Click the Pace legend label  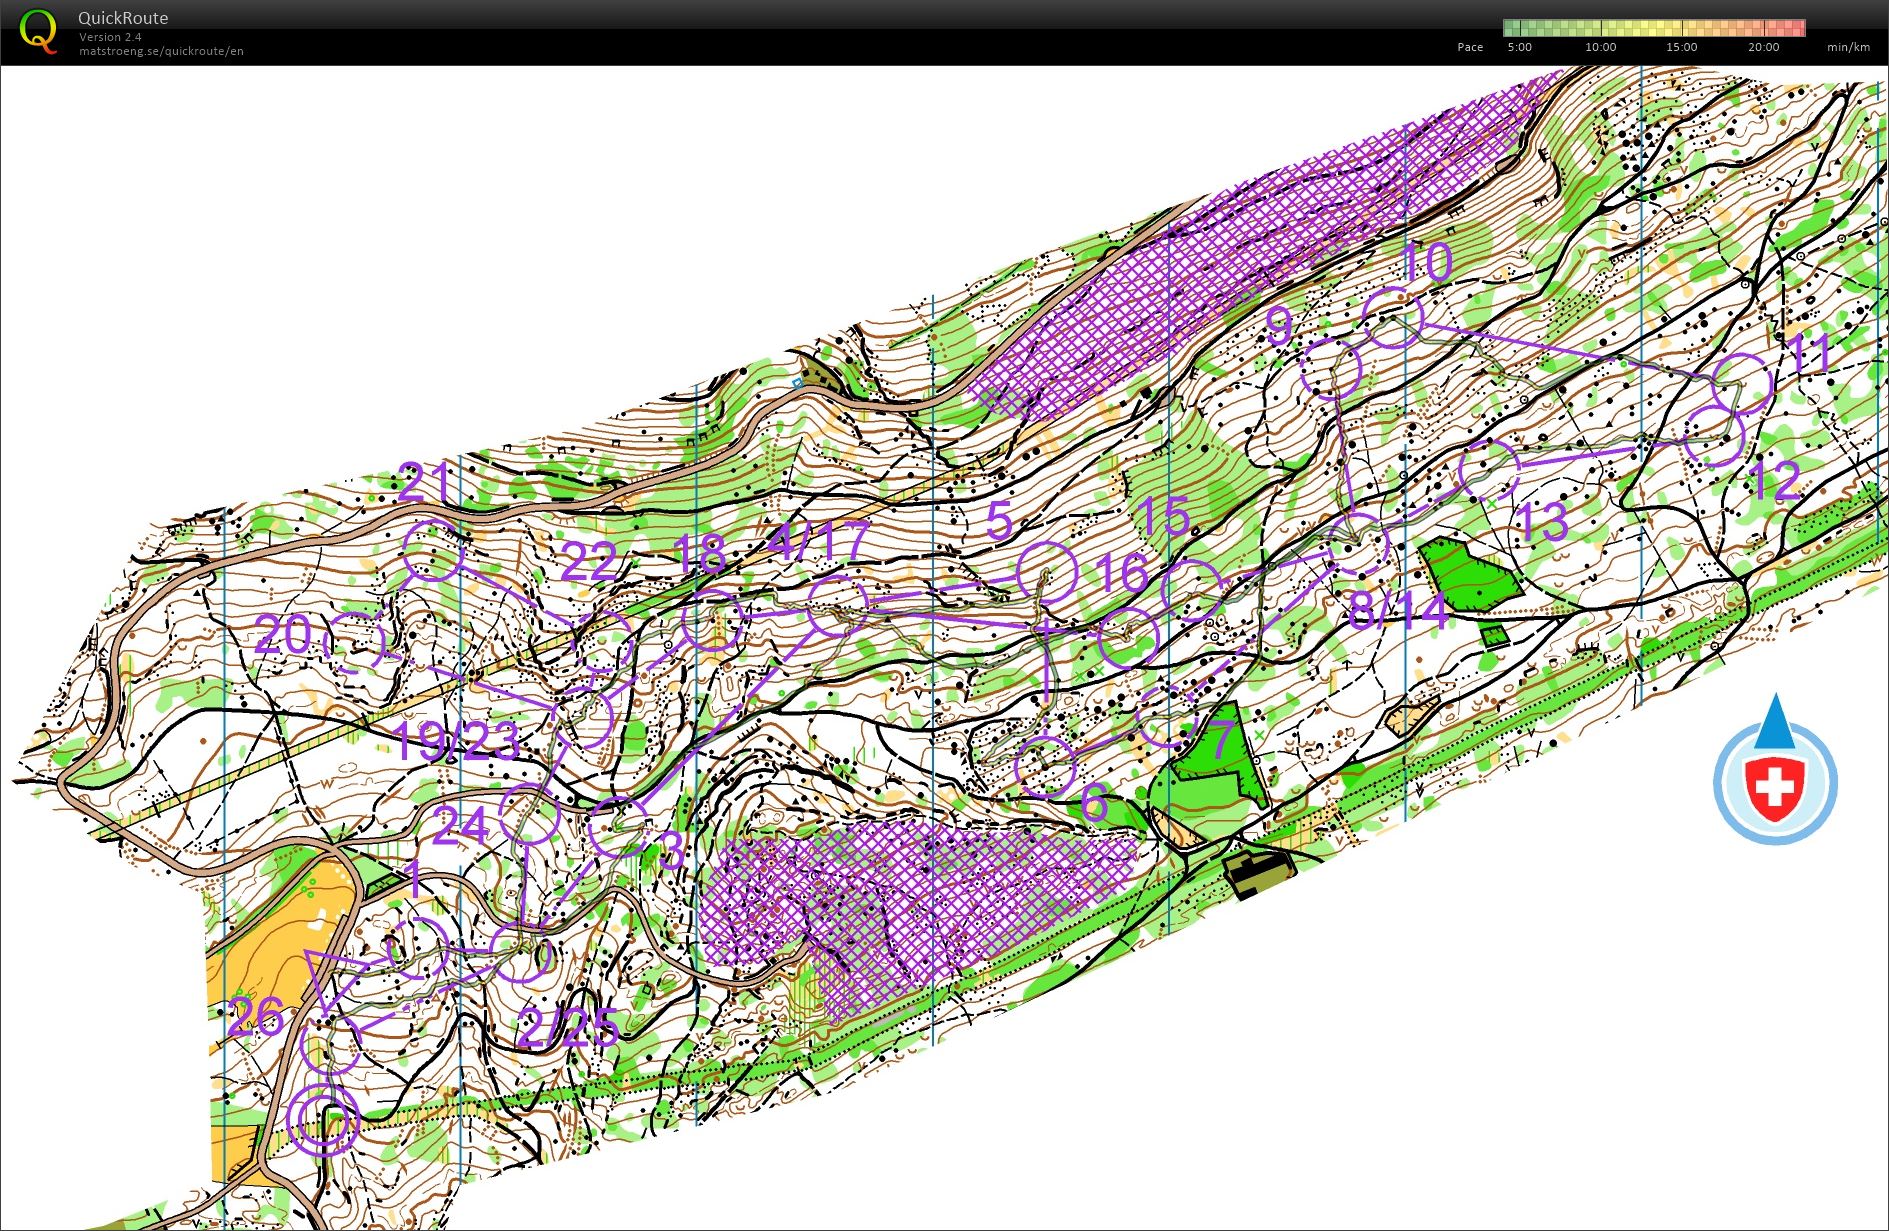click(1469, 47)
